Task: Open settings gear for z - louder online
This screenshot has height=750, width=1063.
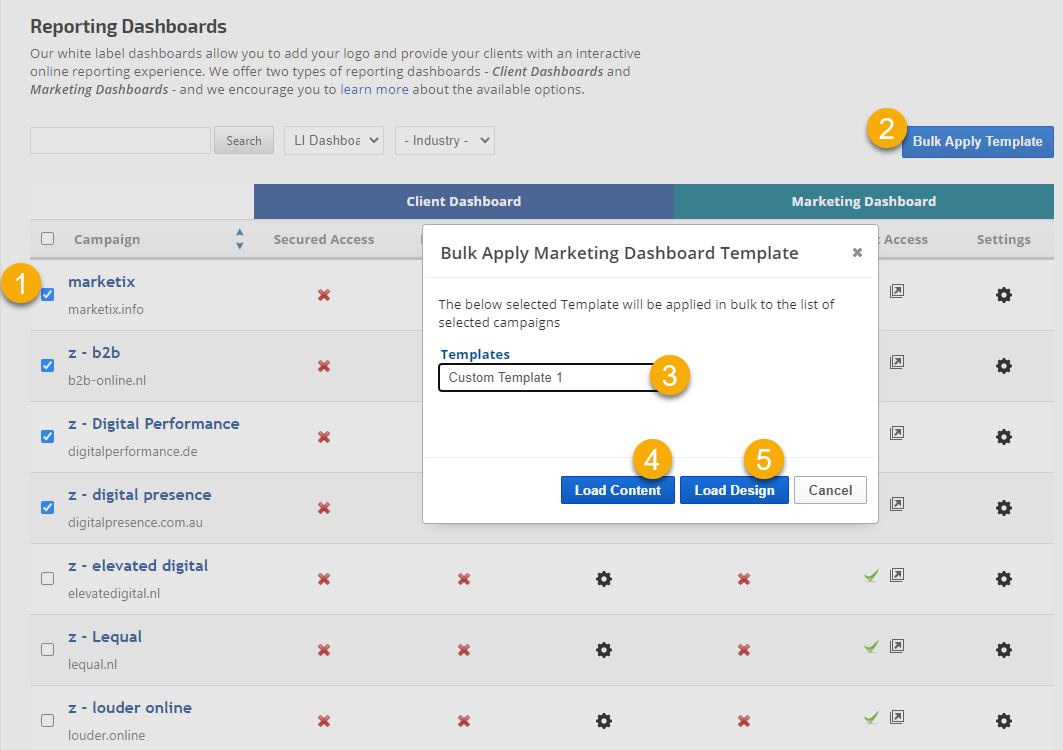Action: (x=1004, y=721)
